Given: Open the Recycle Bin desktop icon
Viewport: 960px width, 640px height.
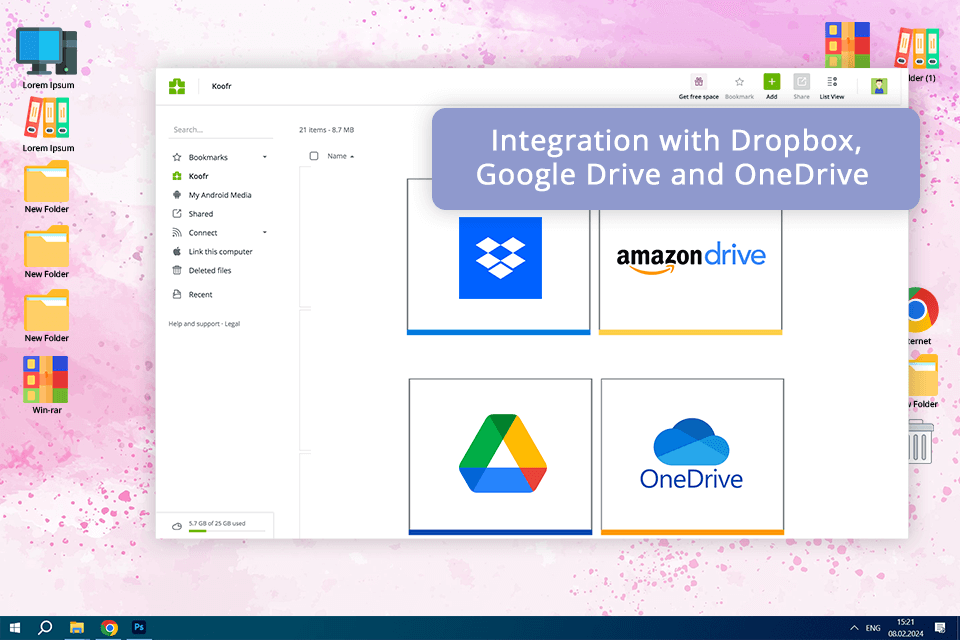Looking at the screenshot, I should 920,441.
